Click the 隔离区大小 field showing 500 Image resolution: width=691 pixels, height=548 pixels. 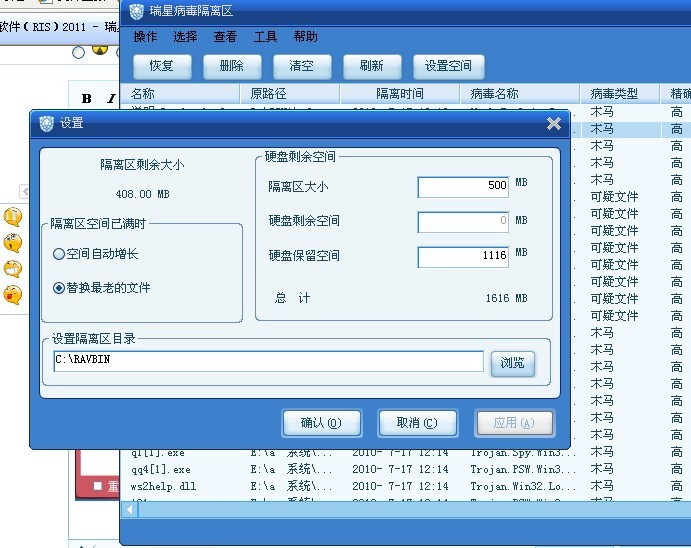tap(463, 187)
